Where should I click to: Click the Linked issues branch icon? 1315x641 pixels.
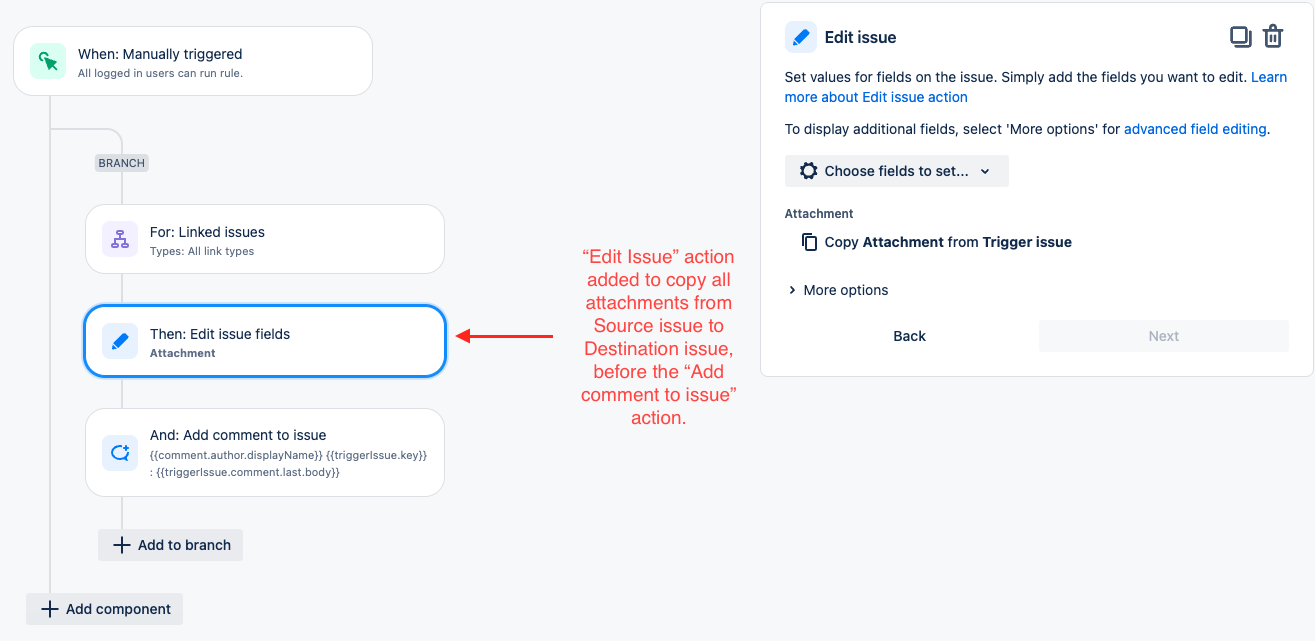(x=119, y=238)
